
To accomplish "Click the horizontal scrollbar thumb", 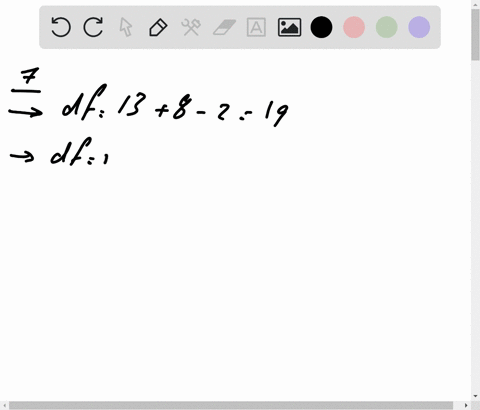I will tap(231, 405).
